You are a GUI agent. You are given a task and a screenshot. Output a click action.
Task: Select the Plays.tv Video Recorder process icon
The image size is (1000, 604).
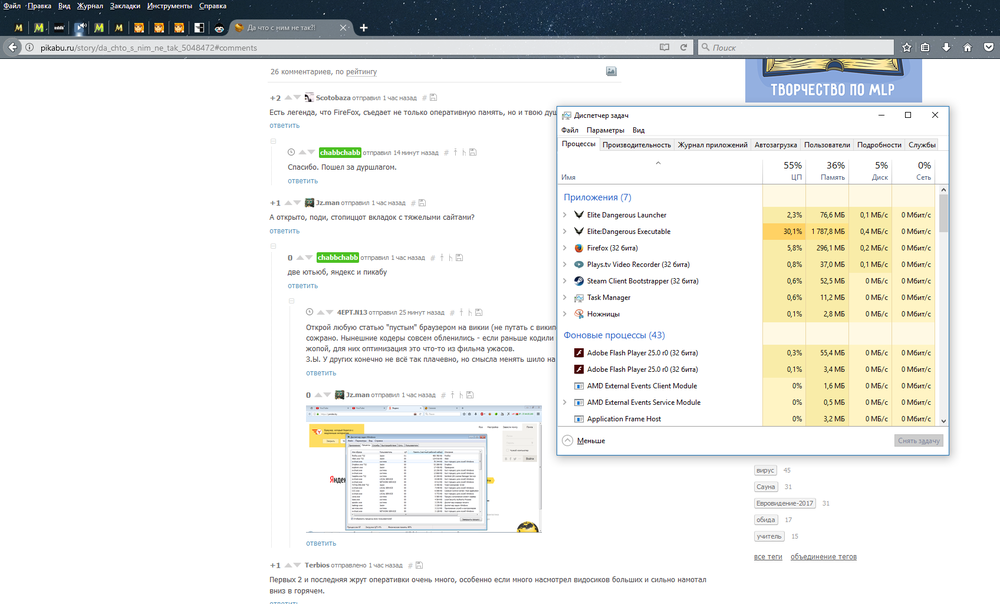point(579,265)
